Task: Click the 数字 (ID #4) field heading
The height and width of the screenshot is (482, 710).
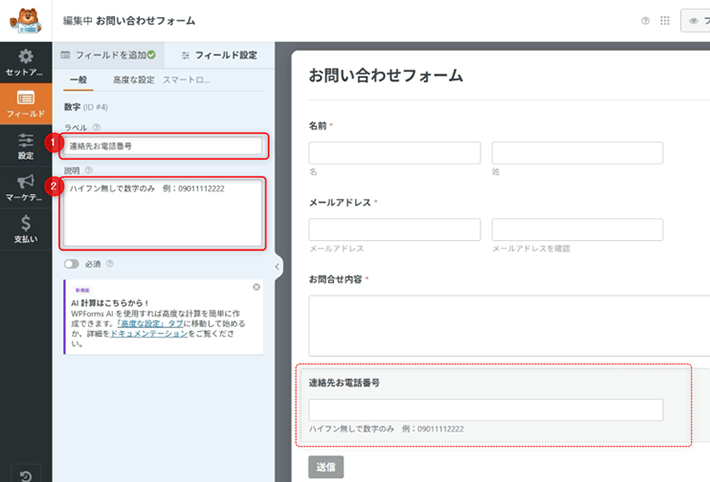Action: tap(86, 107)
